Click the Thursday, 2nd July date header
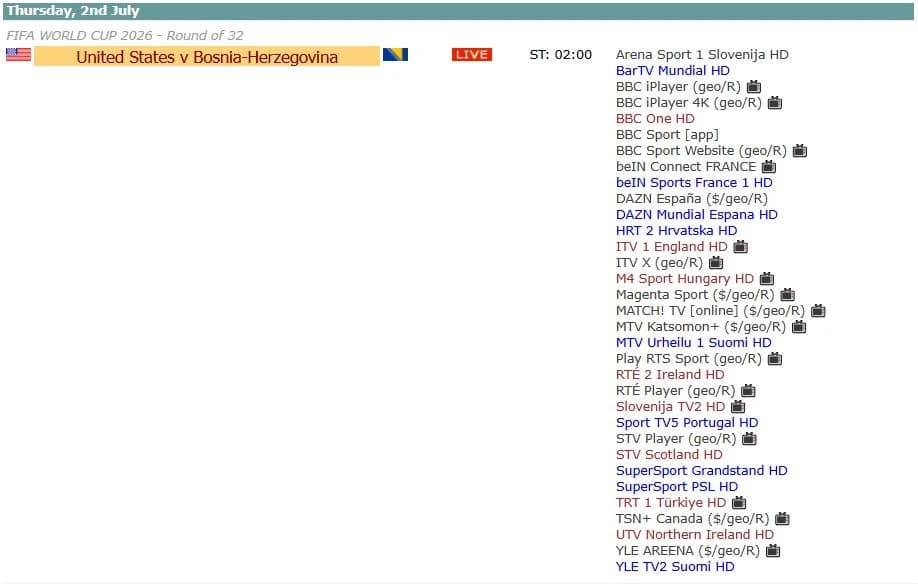 coord(73,11)
